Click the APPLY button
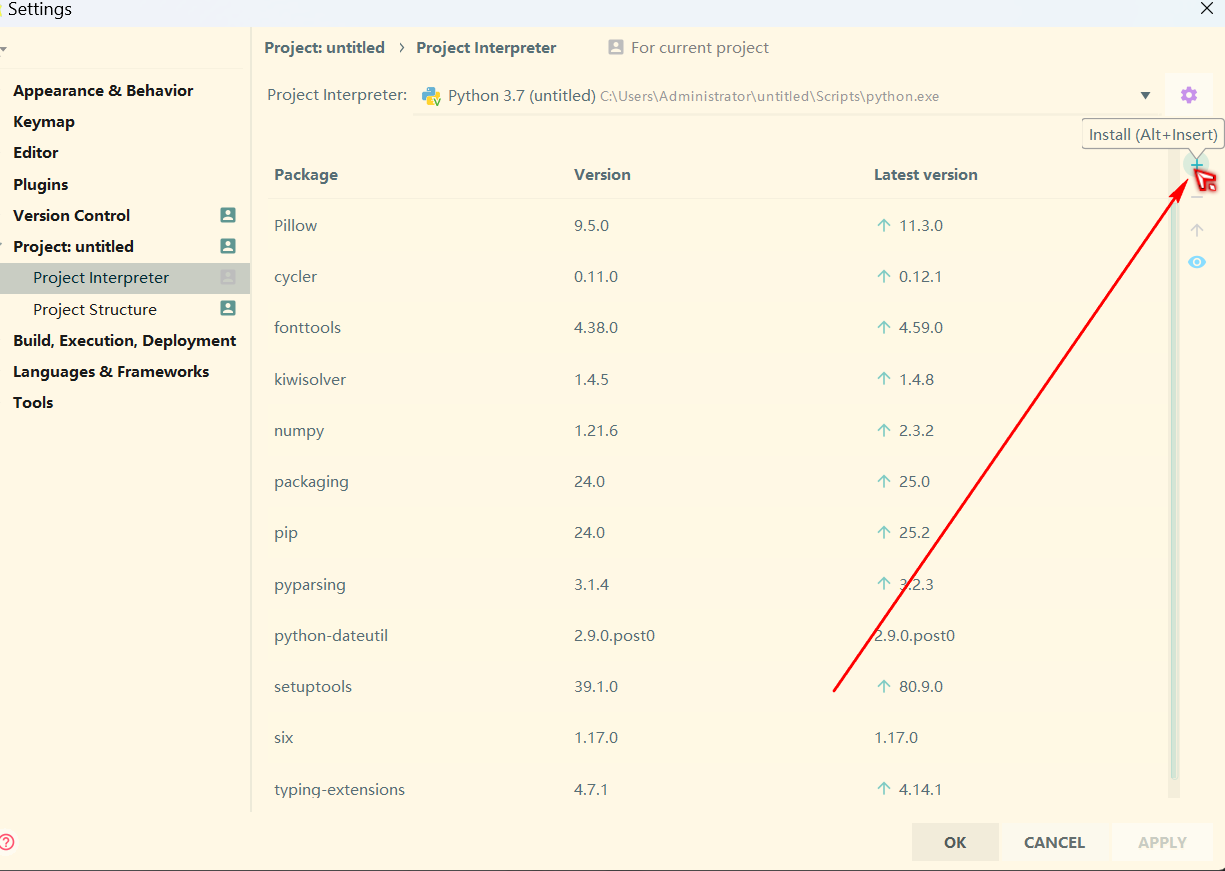1225x871 pixels. click(x=1162, y=842)
